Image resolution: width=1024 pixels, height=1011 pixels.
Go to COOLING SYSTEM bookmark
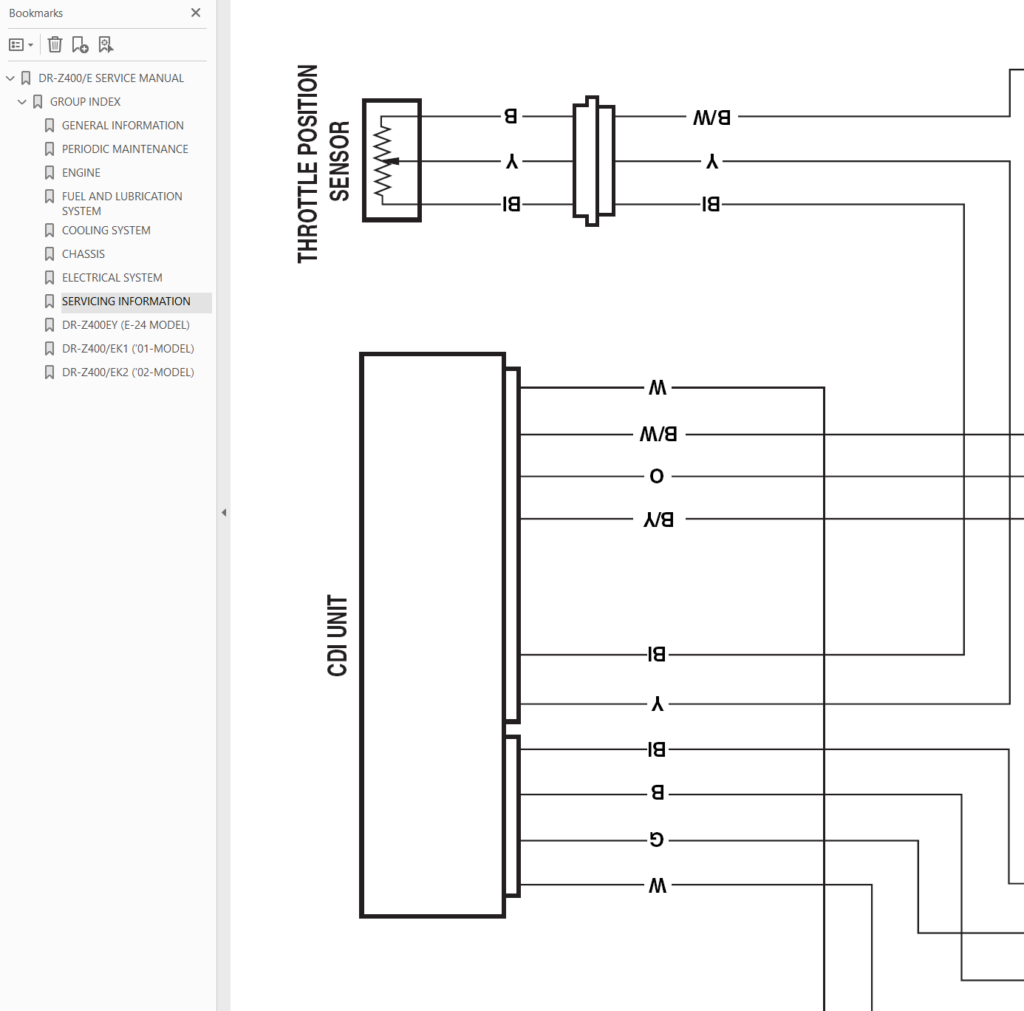point(106,230)
